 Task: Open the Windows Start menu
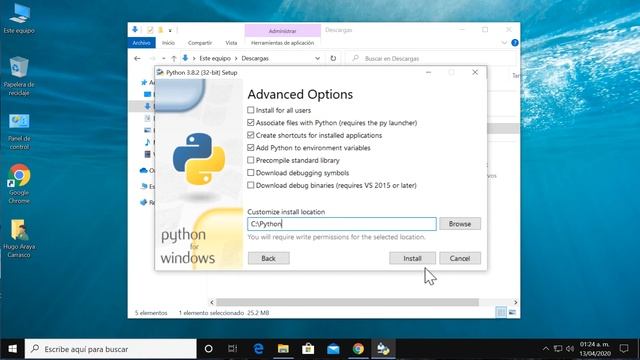(12, 349)
